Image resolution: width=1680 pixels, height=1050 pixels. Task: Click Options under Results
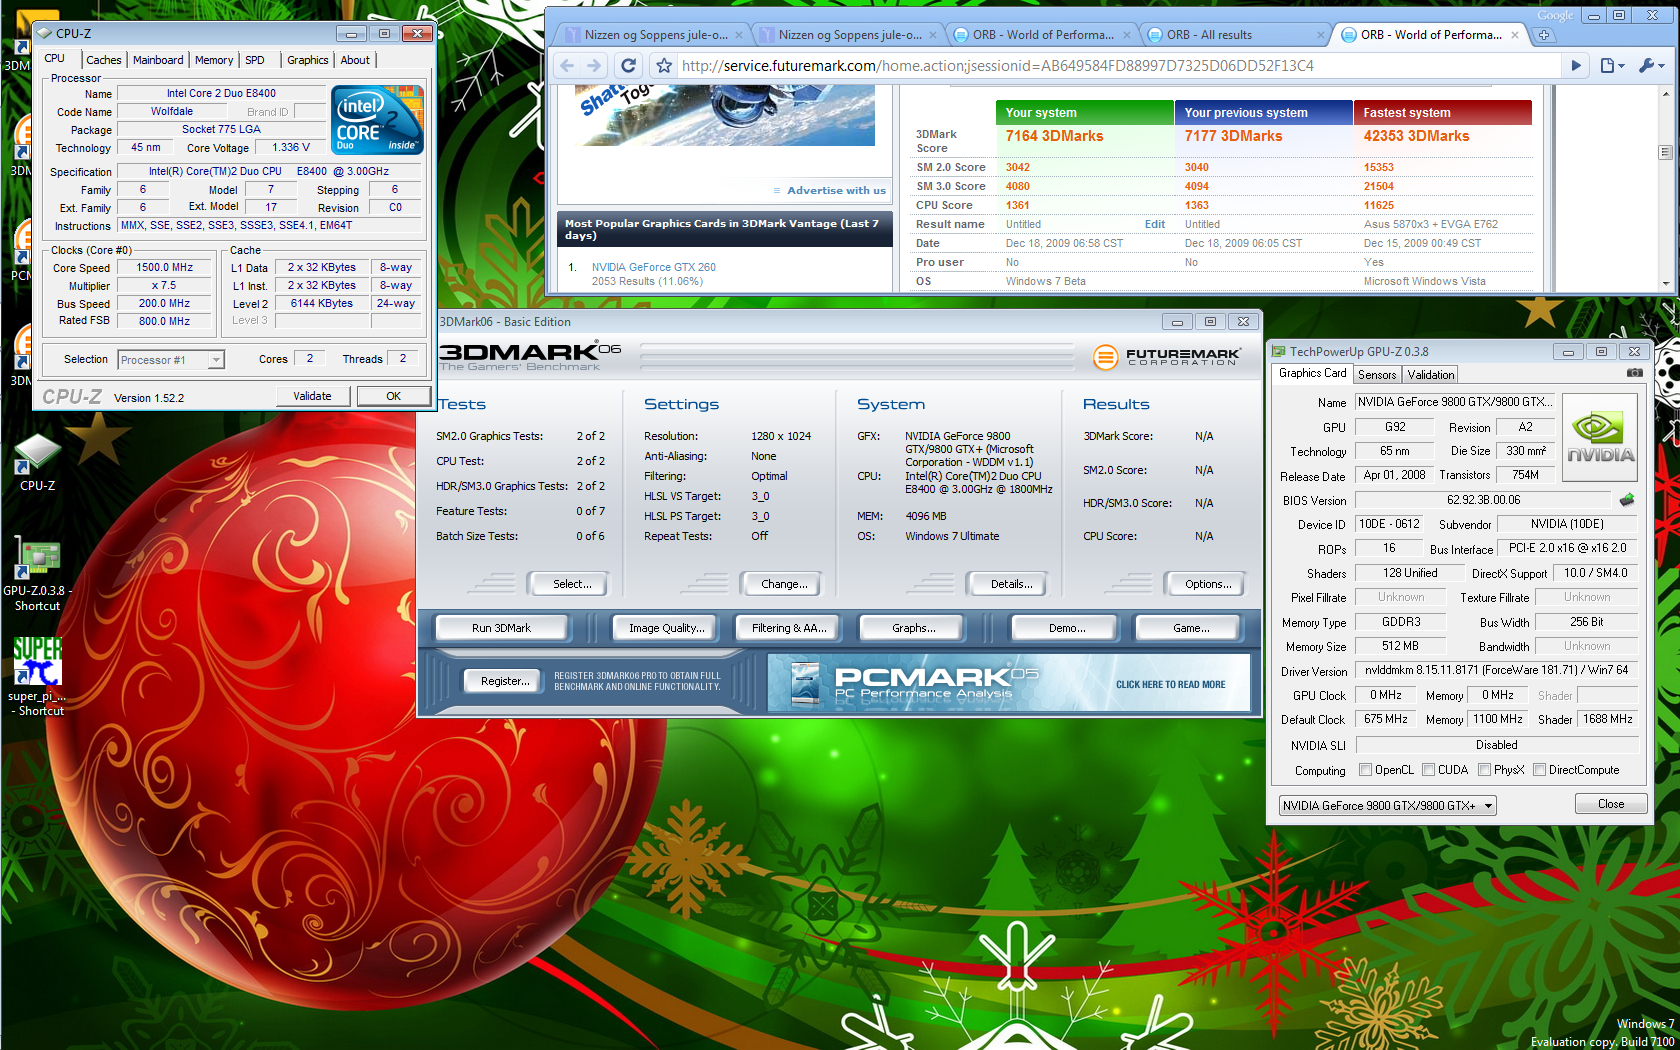pos(1208,584)
